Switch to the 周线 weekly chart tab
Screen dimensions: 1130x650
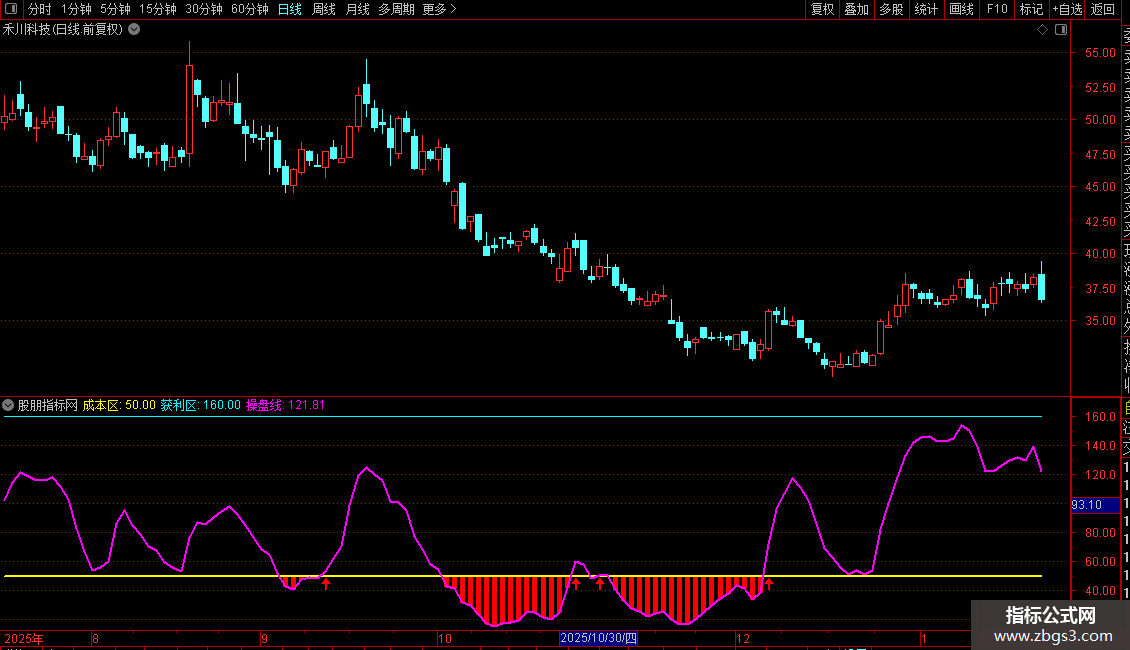[x=324, y=9]
